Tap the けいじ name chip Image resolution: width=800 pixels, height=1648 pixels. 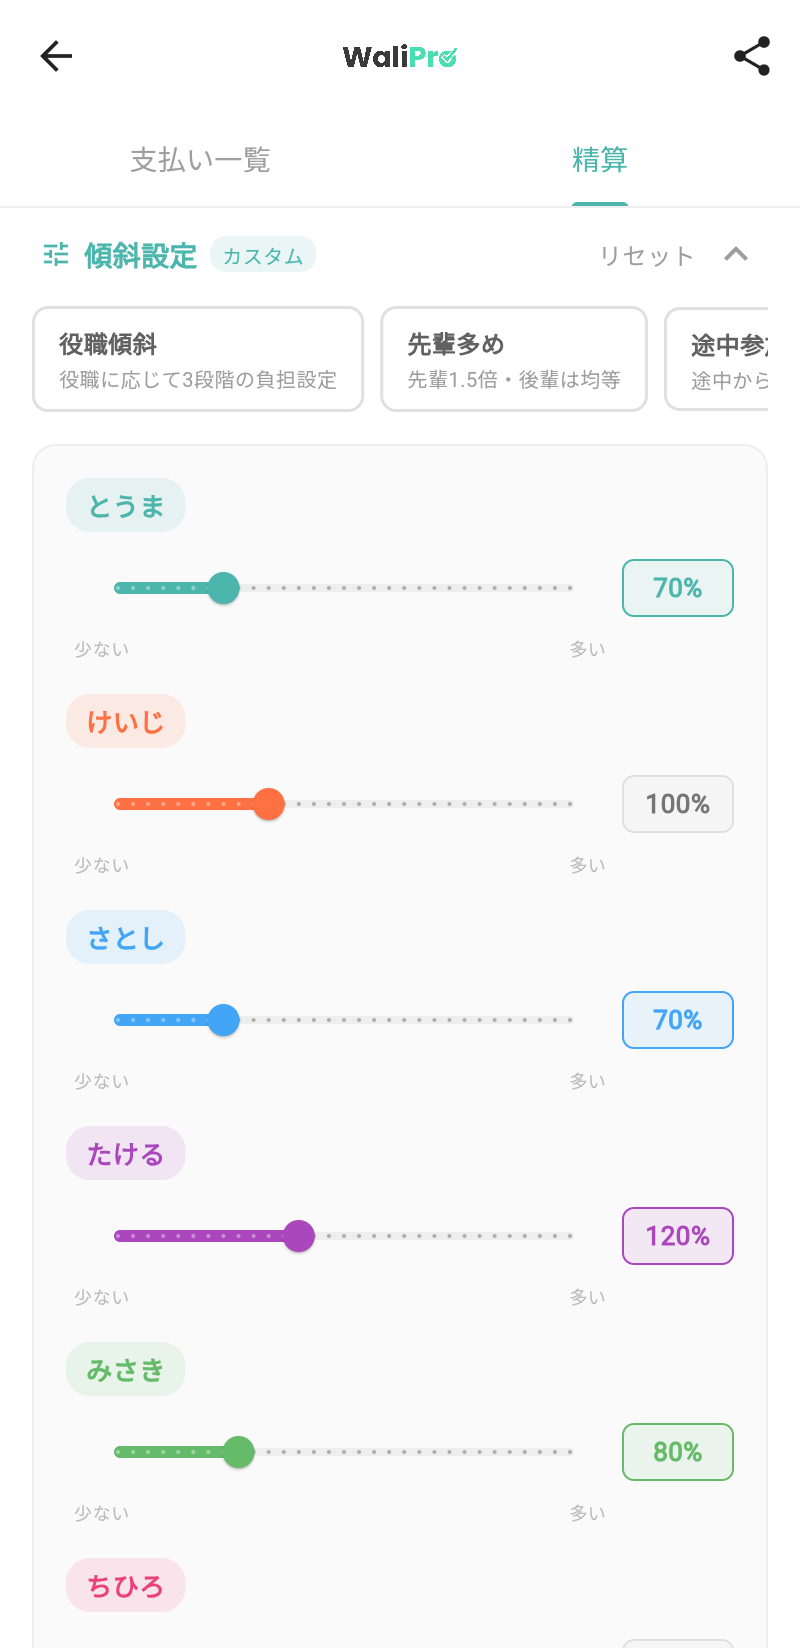(125, 721)
